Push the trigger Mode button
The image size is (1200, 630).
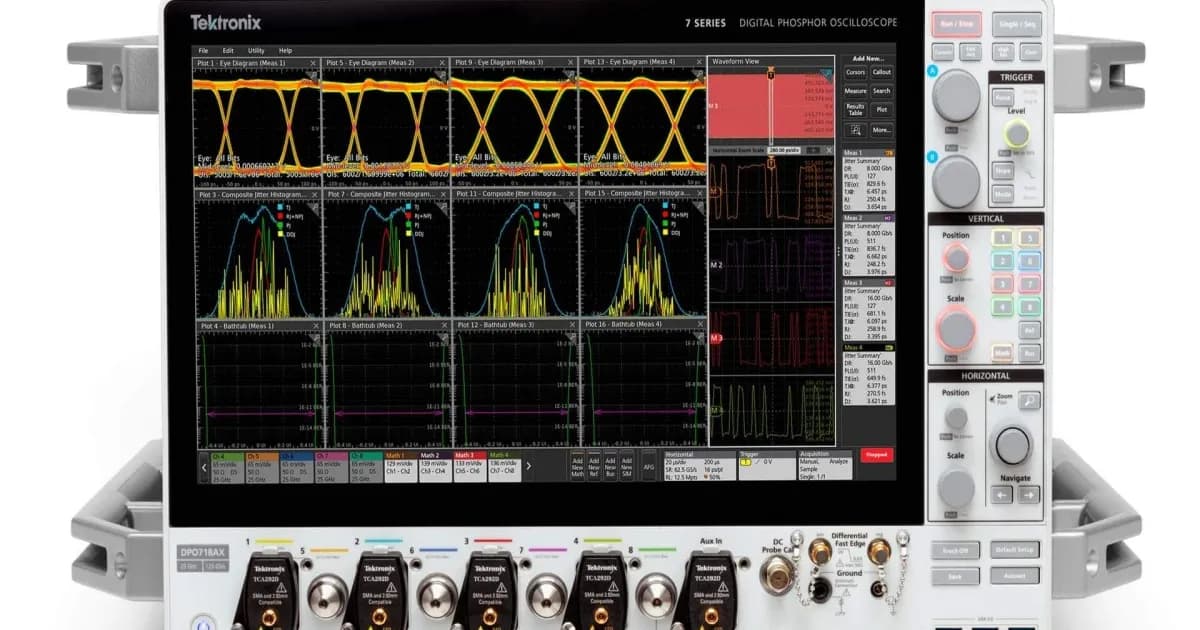click(1002, 193)
